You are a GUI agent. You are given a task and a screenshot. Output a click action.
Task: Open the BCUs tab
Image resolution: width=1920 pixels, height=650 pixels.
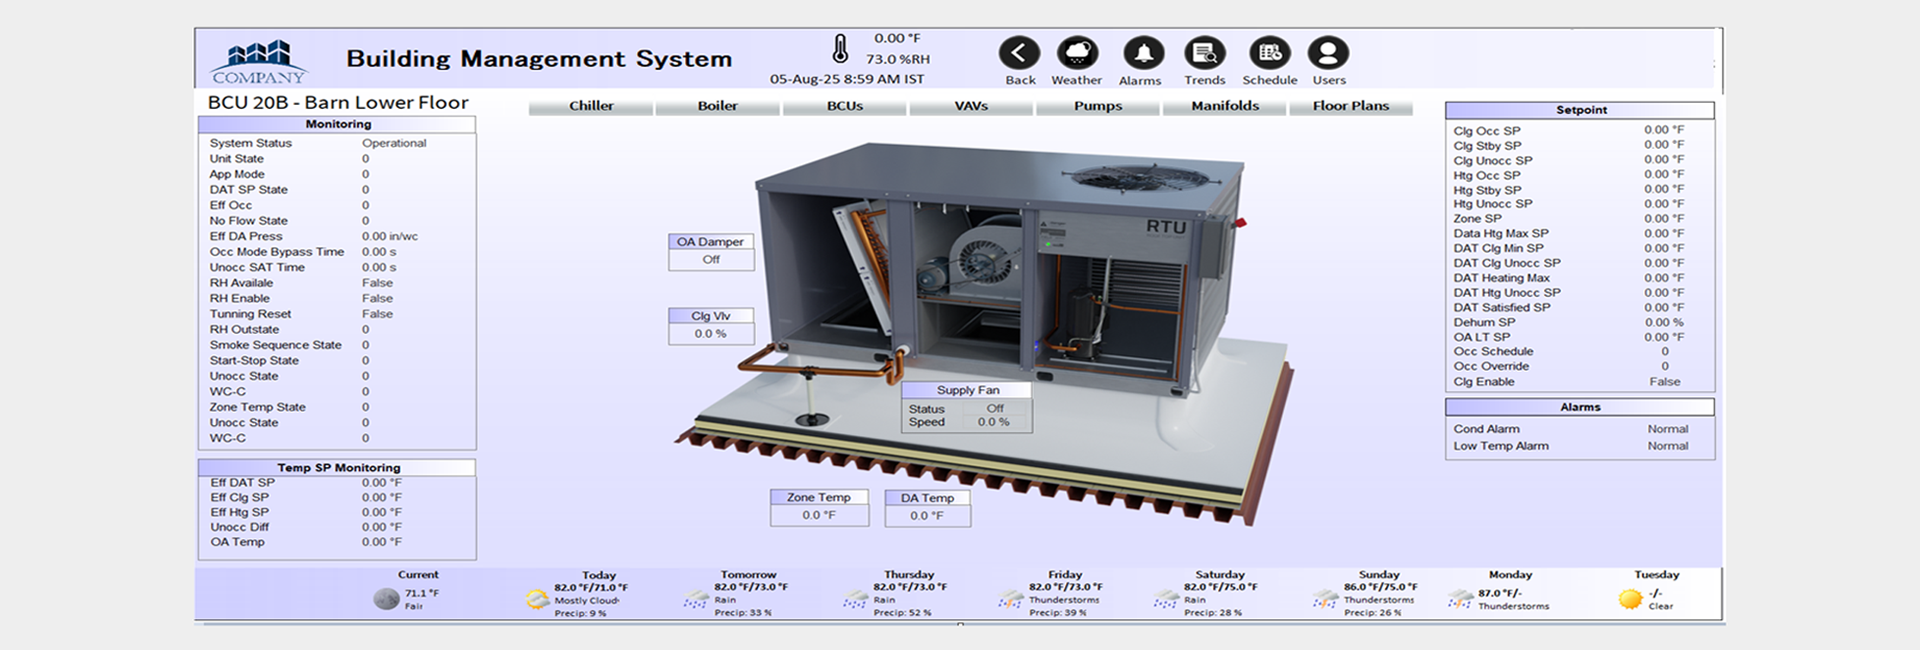(x=844, y=106)
